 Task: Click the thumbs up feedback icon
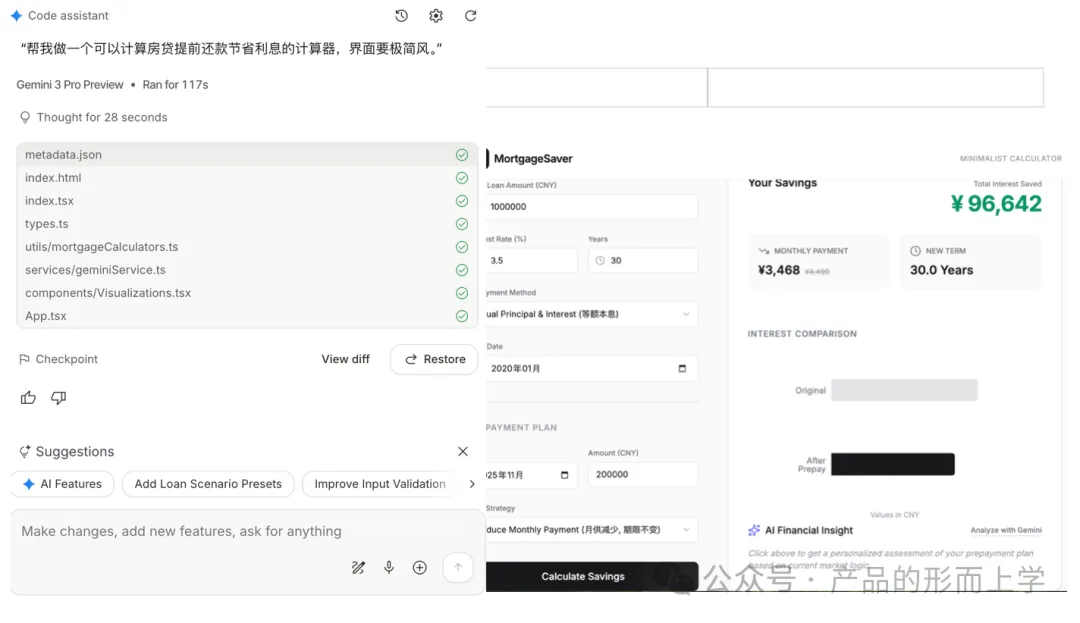pos(28,398)
